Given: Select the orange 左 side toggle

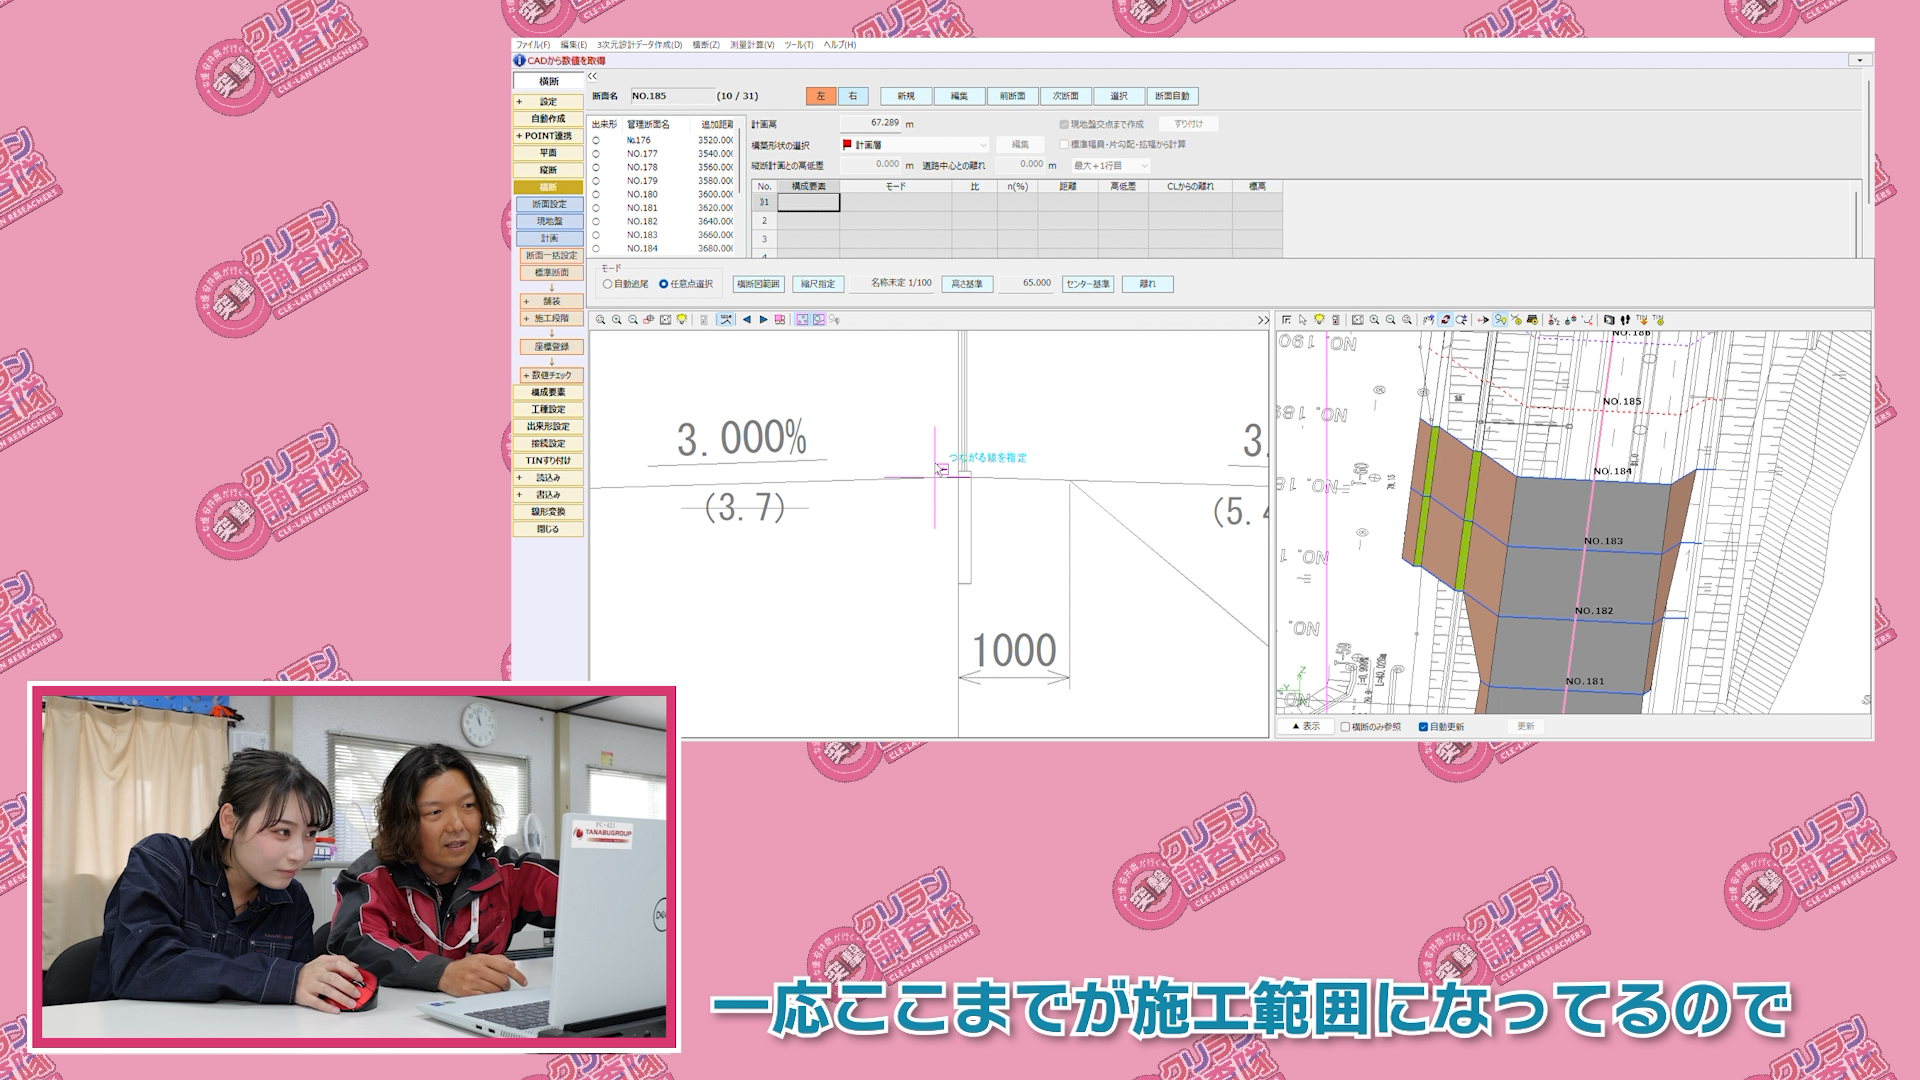Looking at the screenshot, I should (821, 96).
